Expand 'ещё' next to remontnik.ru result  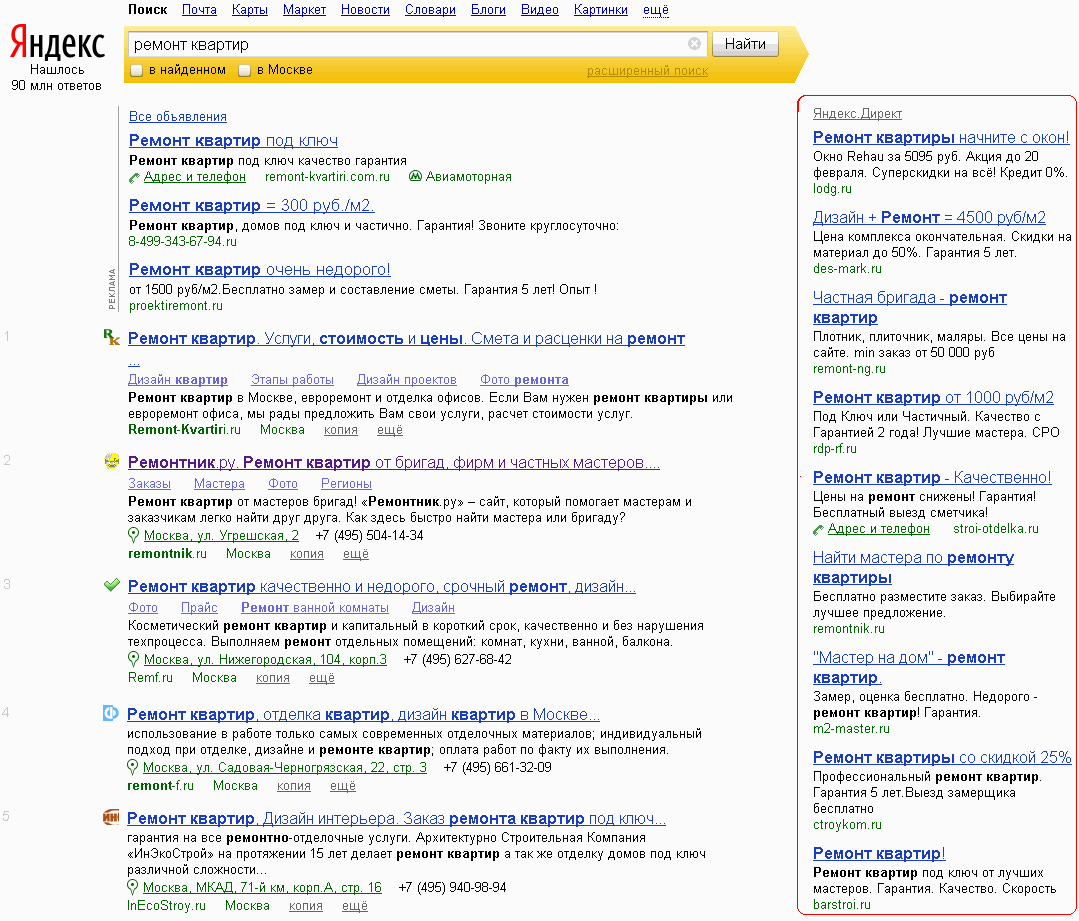pos(356,553)
